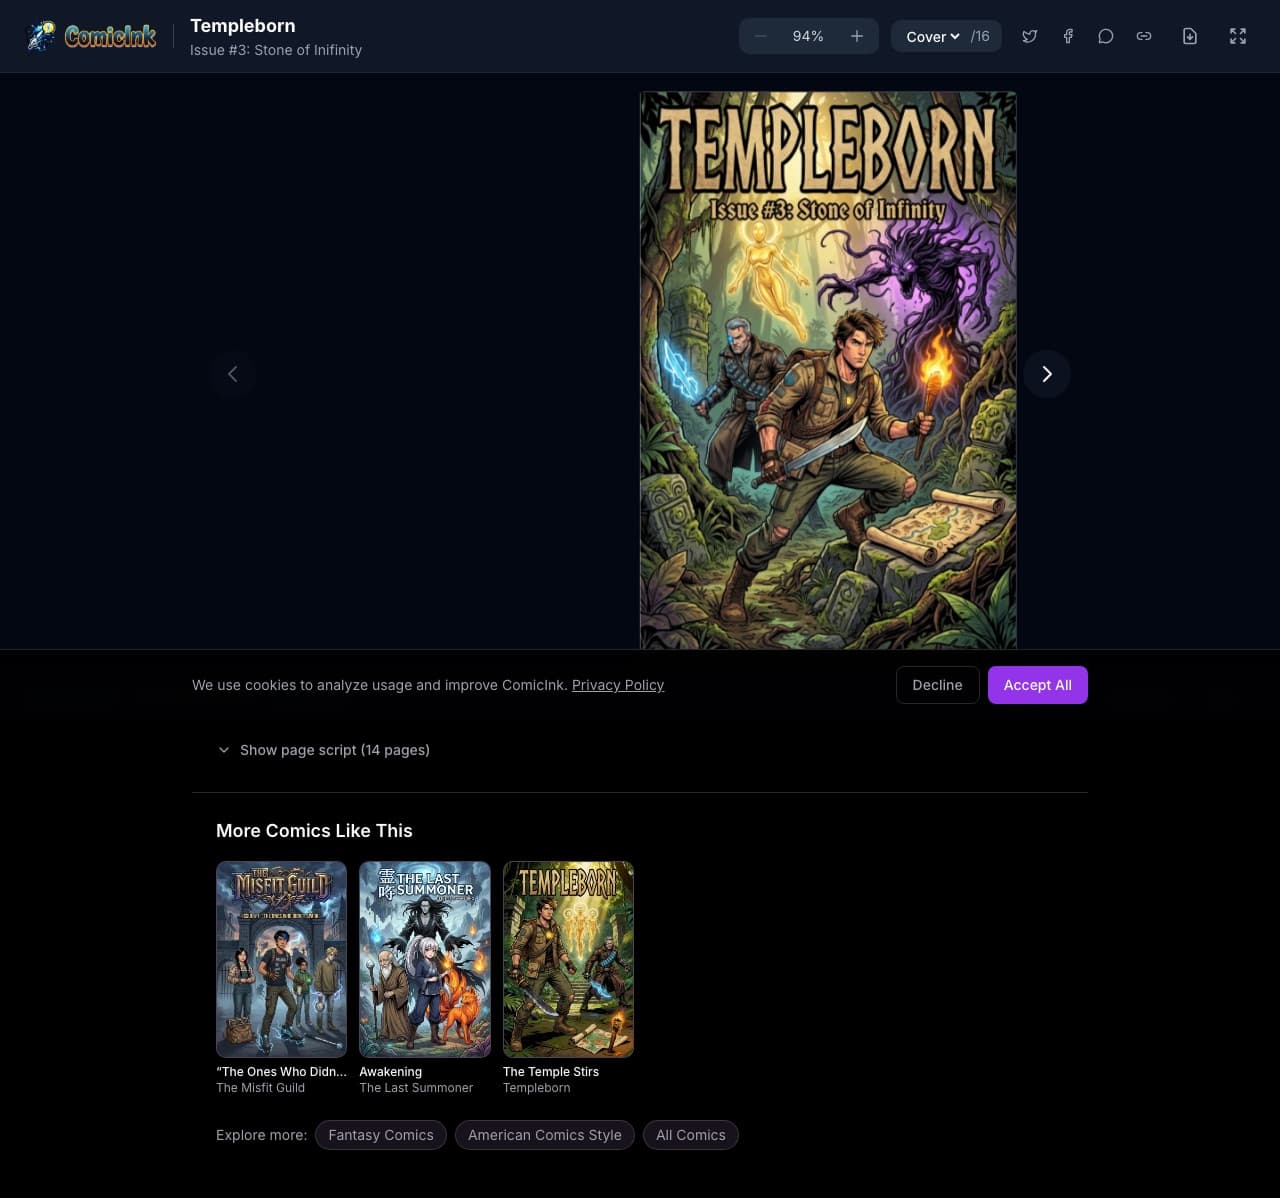Copy the comic link

1143,36
